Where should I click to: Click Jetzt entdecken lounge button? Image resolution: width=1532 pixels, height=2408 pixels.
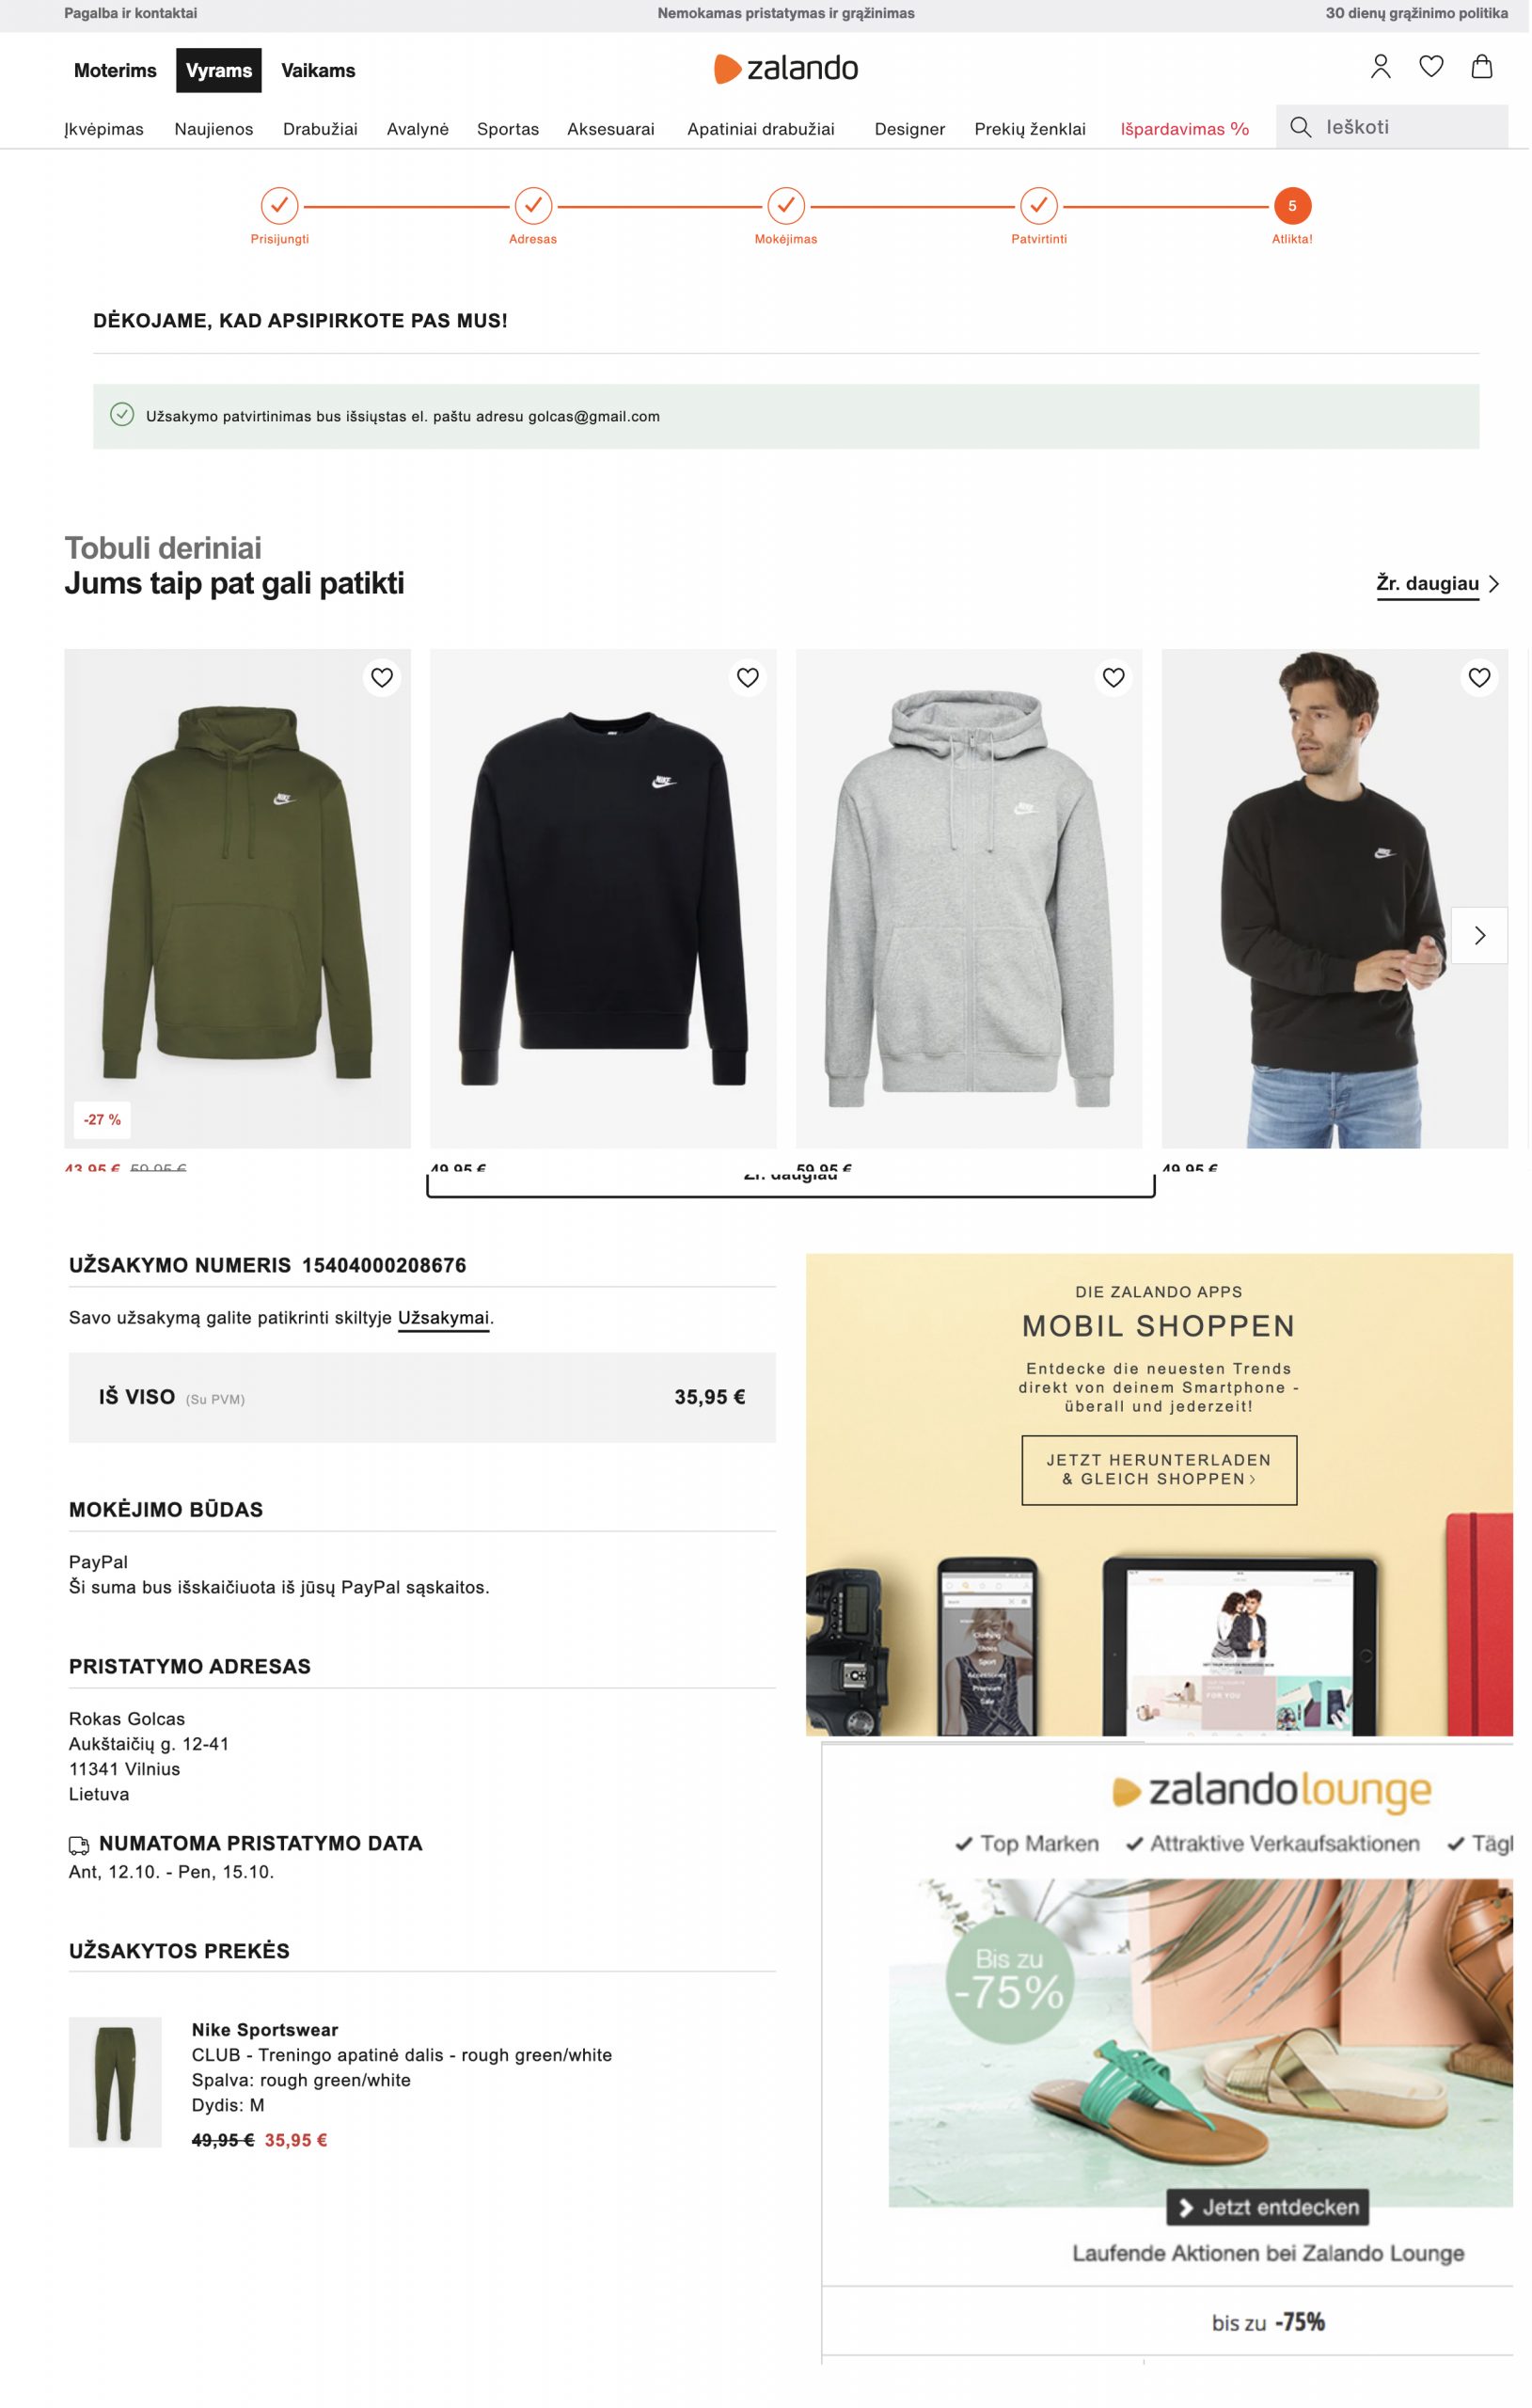coord(1270,2209)
